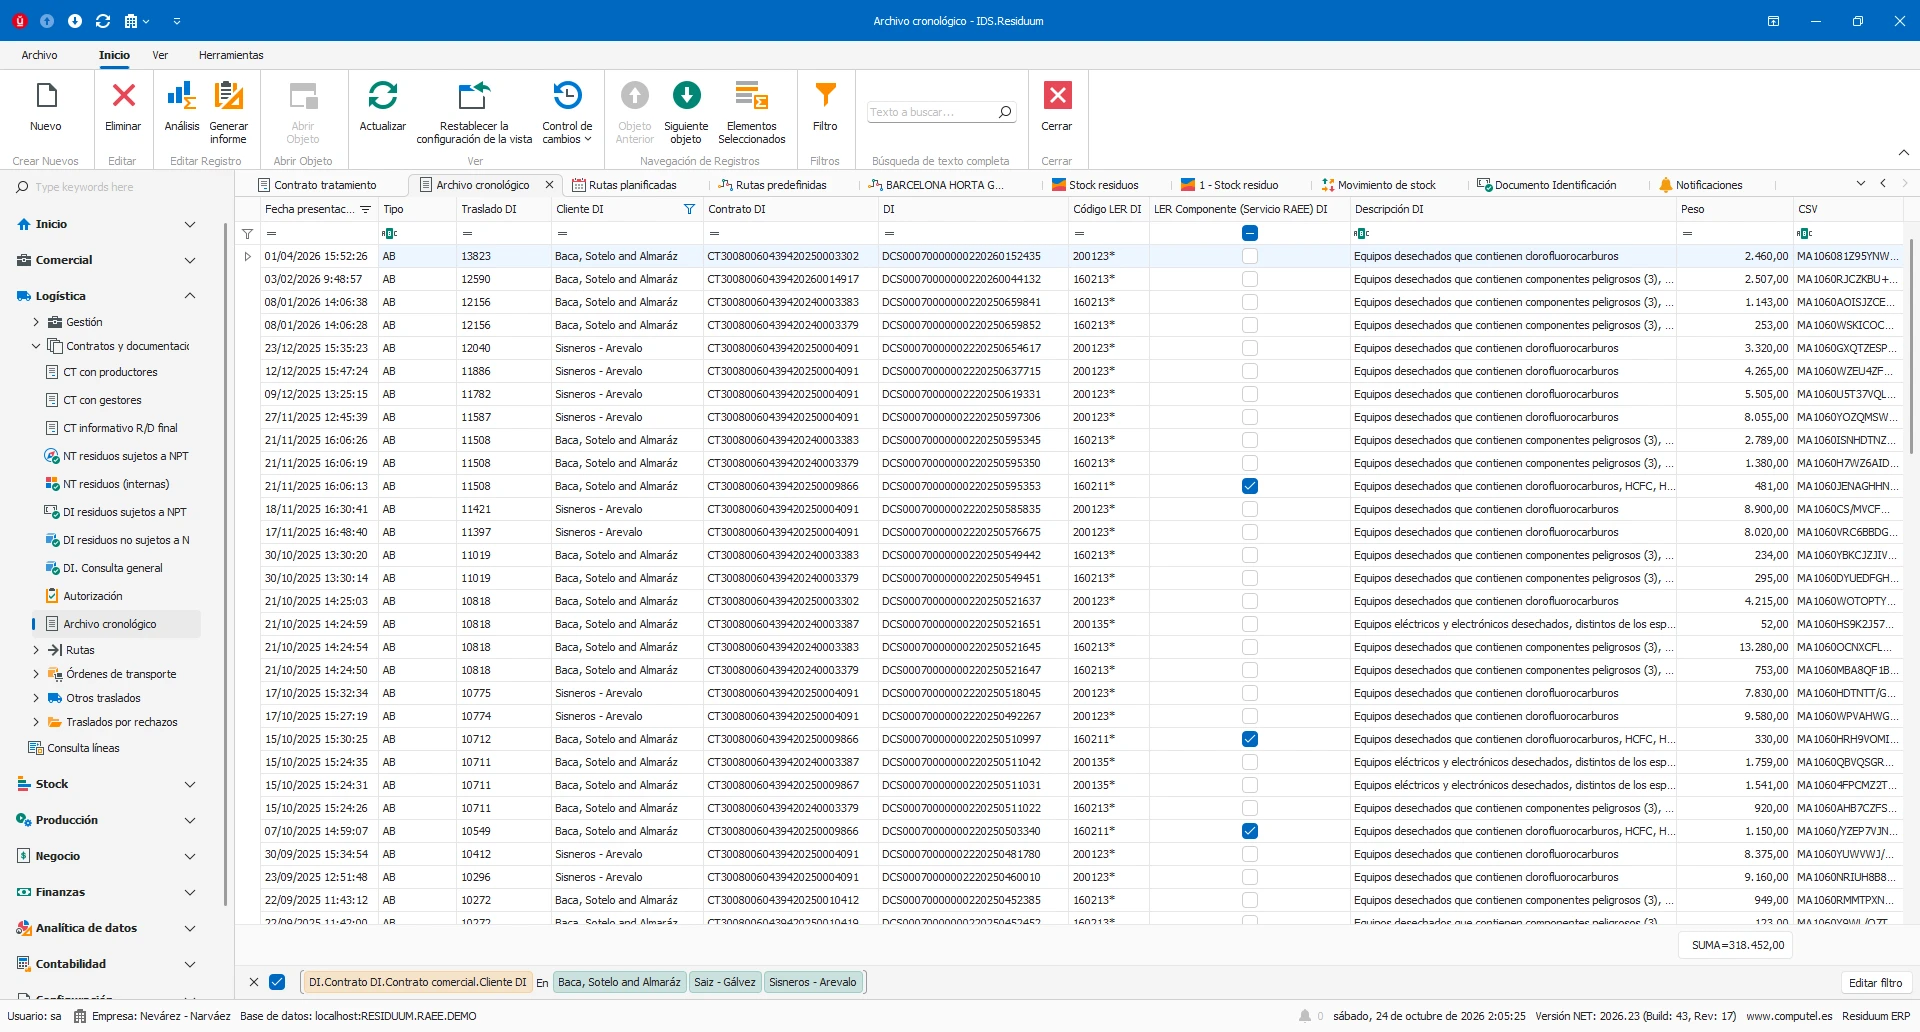Open the Herramientas ribbon tab
1920x1032 pixels.
pos(231,55)
